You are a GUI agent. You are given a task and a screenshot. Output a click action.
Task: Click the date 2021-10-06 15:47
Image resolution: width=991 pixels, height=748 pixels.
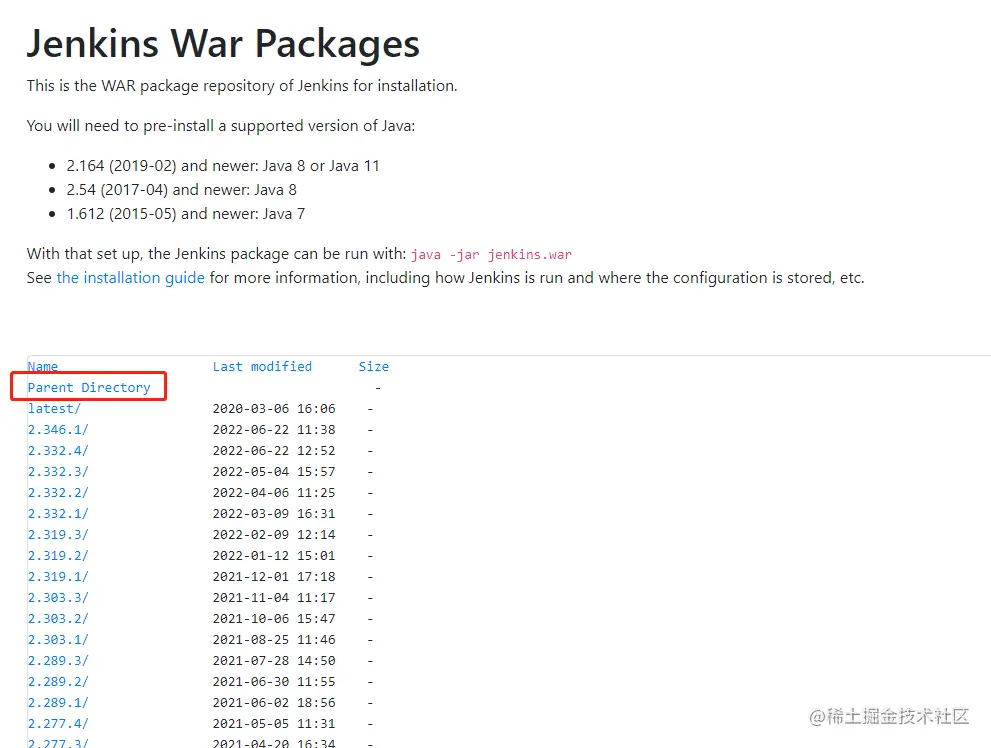274,618
